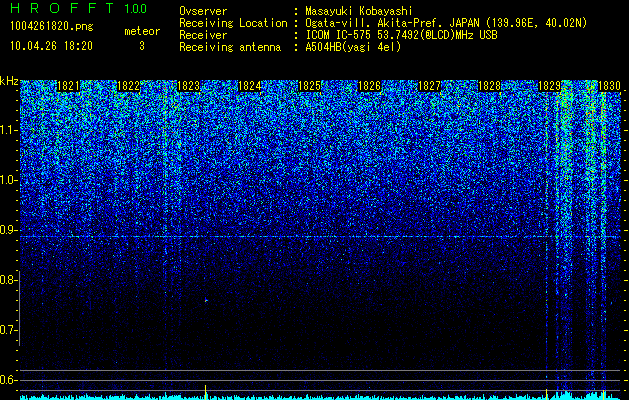
Task: Select the 1822 time marker
Action: pyautogui.click(x=128, y=86)
